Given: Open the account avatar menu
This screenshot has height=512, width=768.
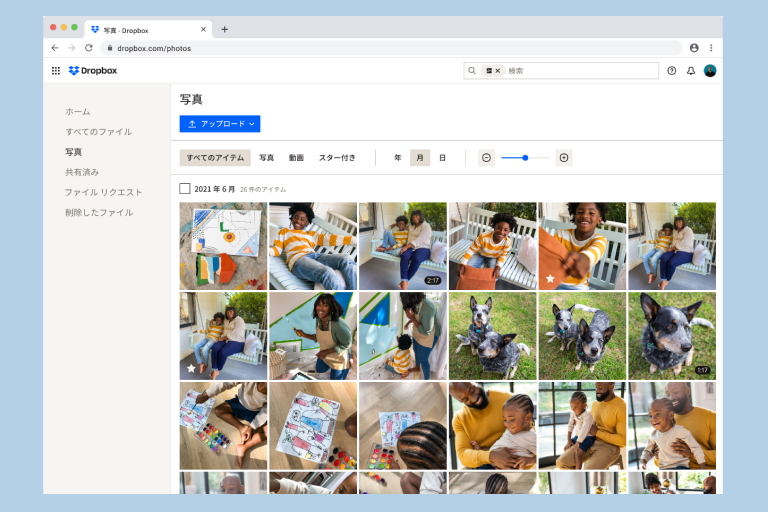Looking at the screenshot, I should click(710, 71).
